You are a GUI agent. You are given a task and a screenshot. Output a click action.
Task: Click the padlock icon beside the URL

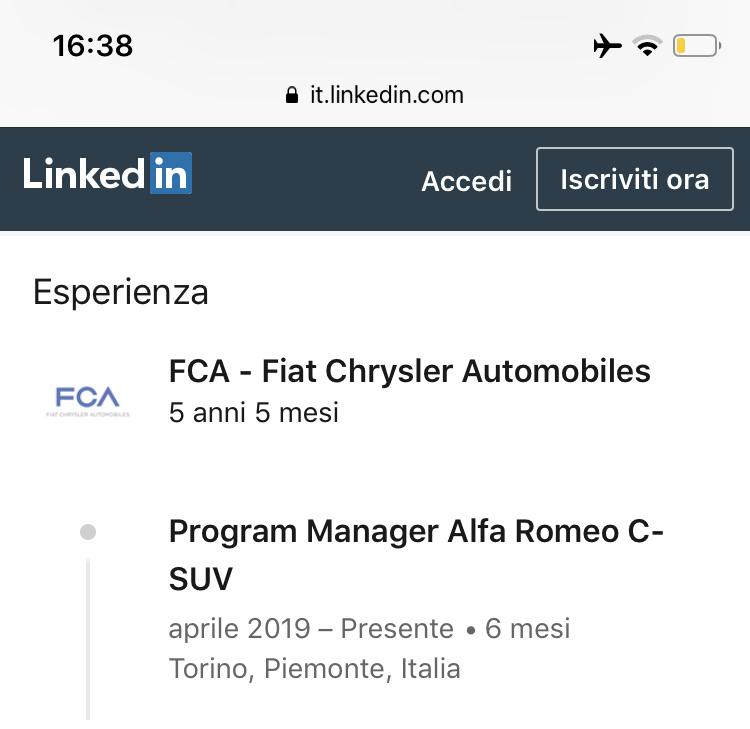pyautogui.click(x=292, y=96)
